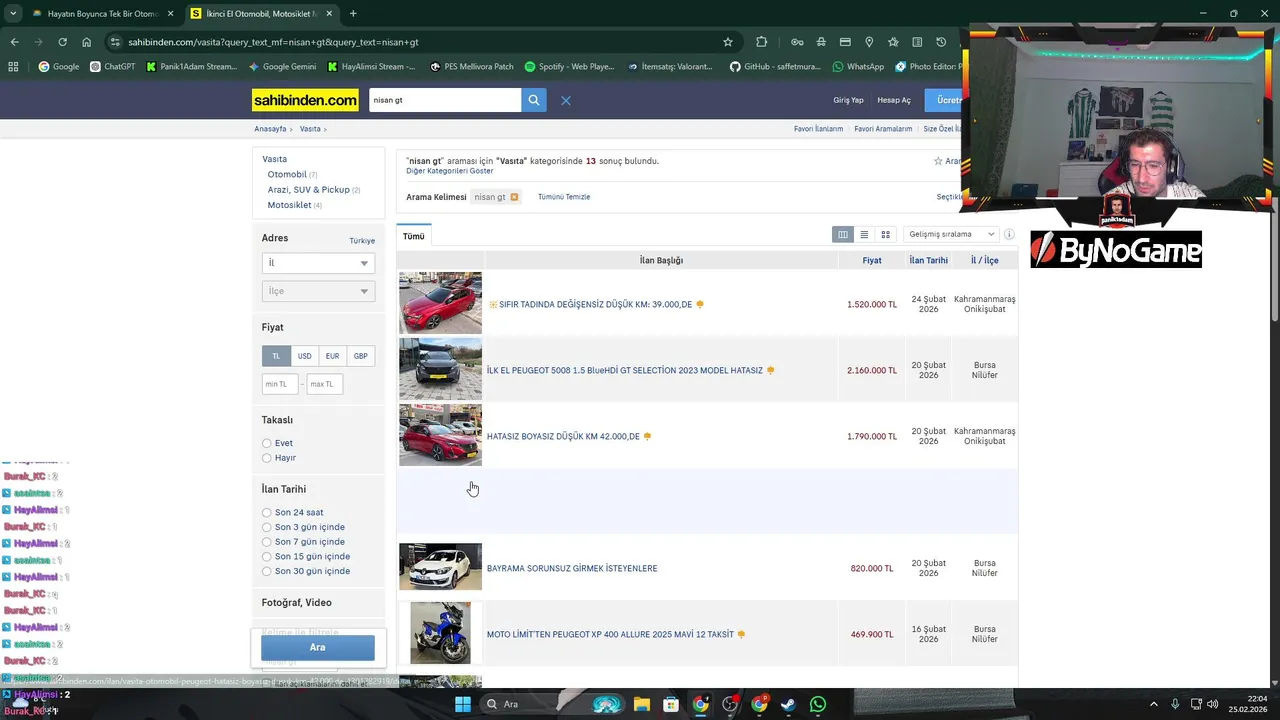Image resolution: width=1280 pixels, height=720 pixels.
Task: Open Windows Start menu
Action: [x=462, y=704]
